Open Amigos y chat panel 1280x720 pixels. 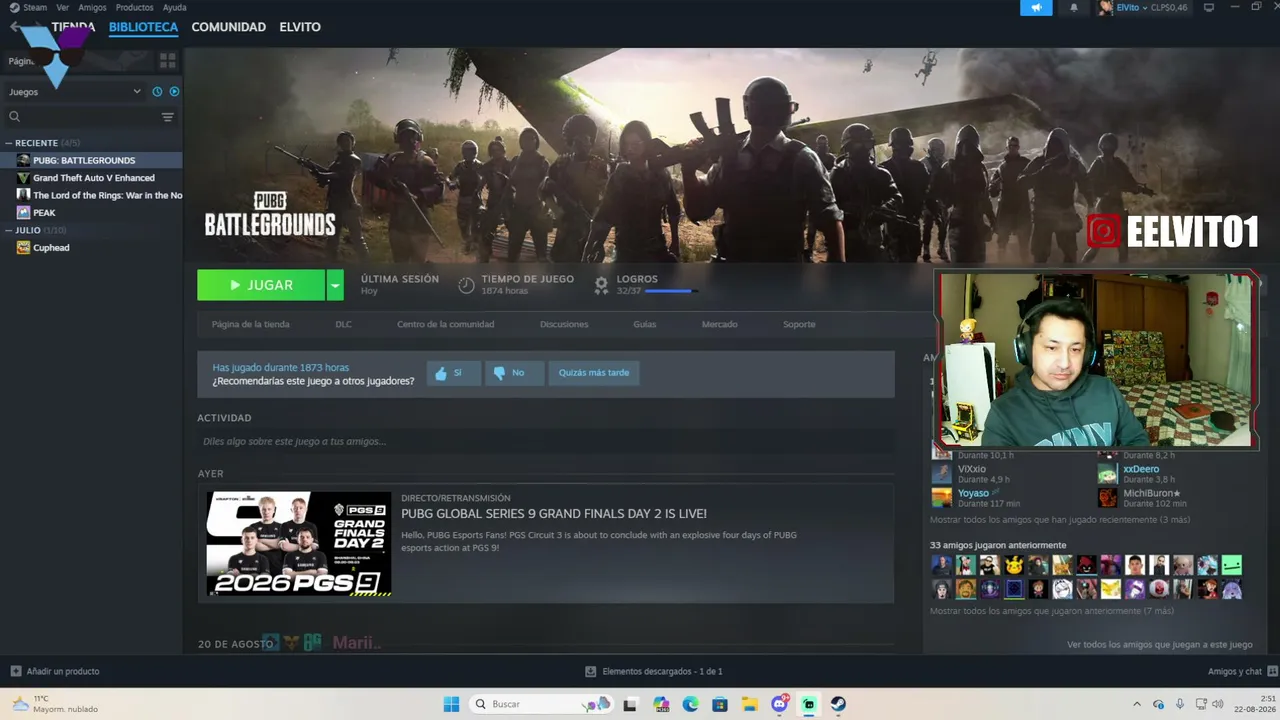(x=1241, y=671)
